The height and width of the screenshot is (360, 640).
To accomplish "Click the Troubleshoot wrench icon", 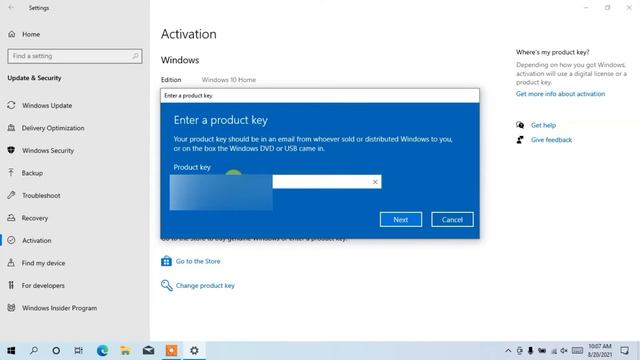I will 11,195.
